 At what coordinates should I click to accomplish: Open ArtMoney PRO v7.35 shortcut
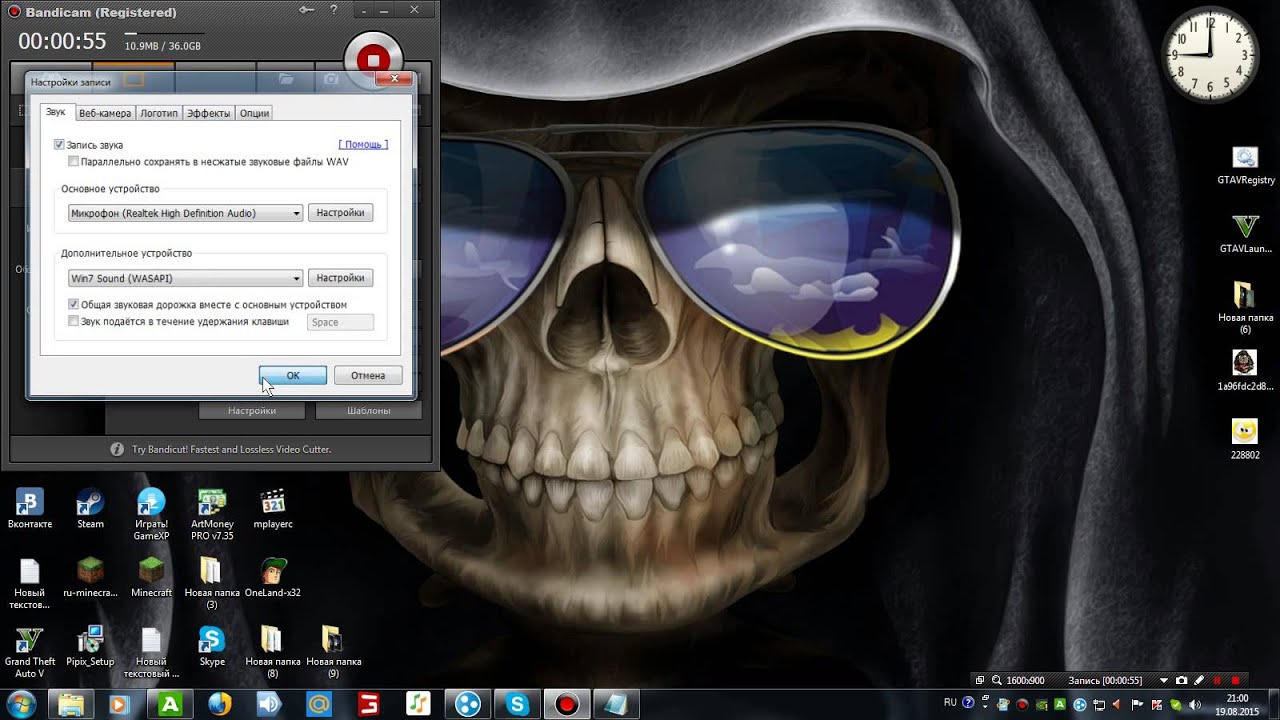(212, 515)
